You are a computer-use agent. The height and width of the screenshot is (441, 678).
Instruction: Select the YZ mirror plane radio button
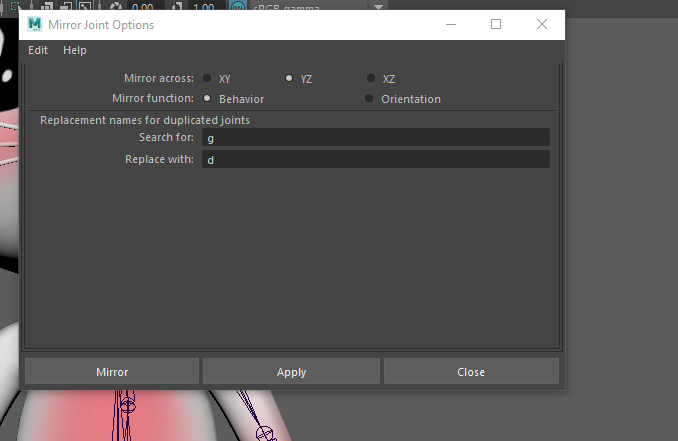289,78
